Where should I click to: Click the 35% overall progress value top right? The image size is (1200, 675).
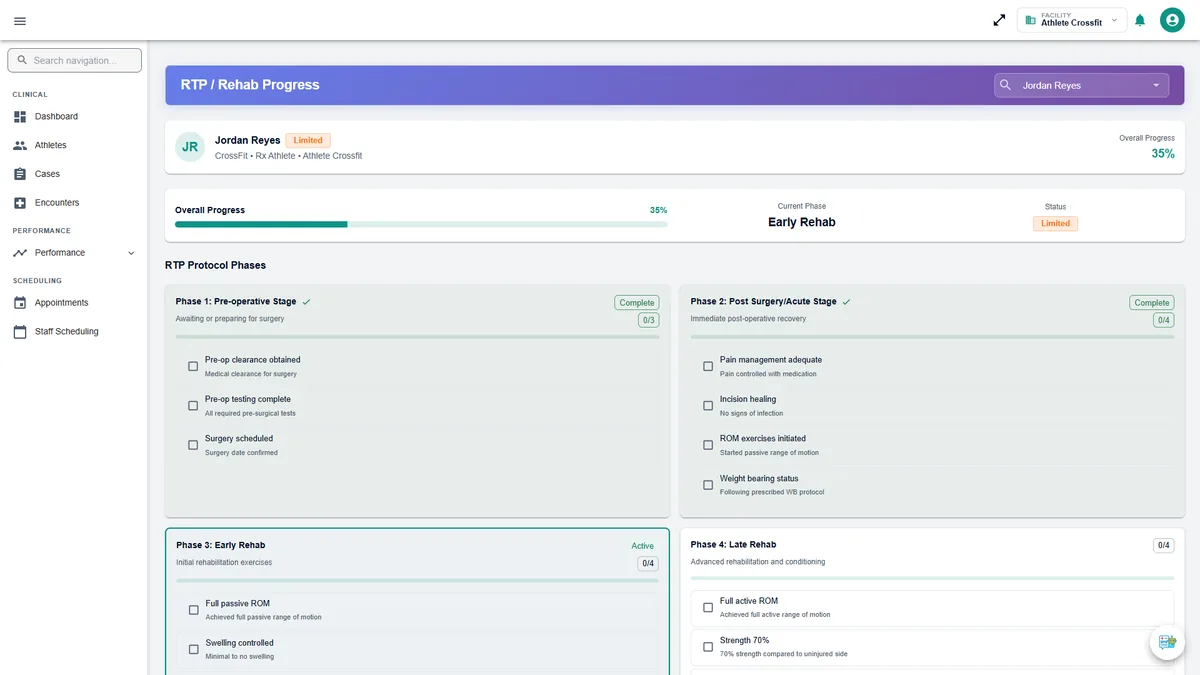pyautogui.click(x=1163, y=154)
